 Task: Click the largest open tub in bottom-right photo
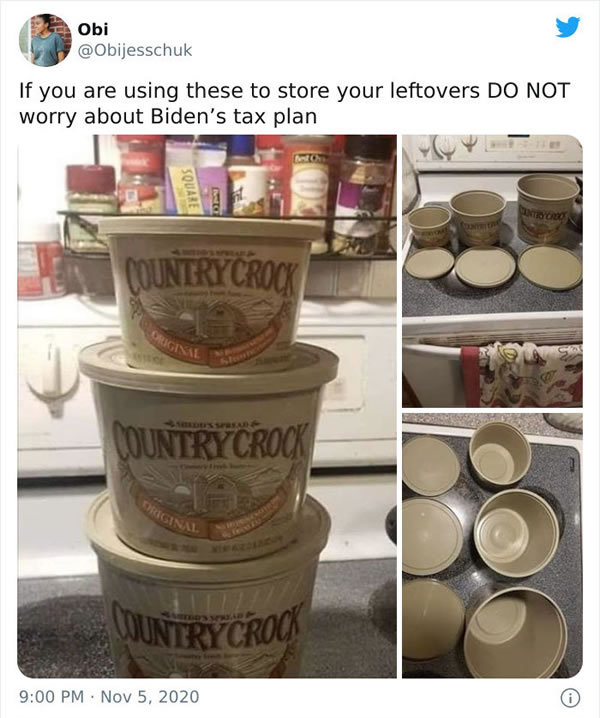pyautogui.click(x=515, y=633)
